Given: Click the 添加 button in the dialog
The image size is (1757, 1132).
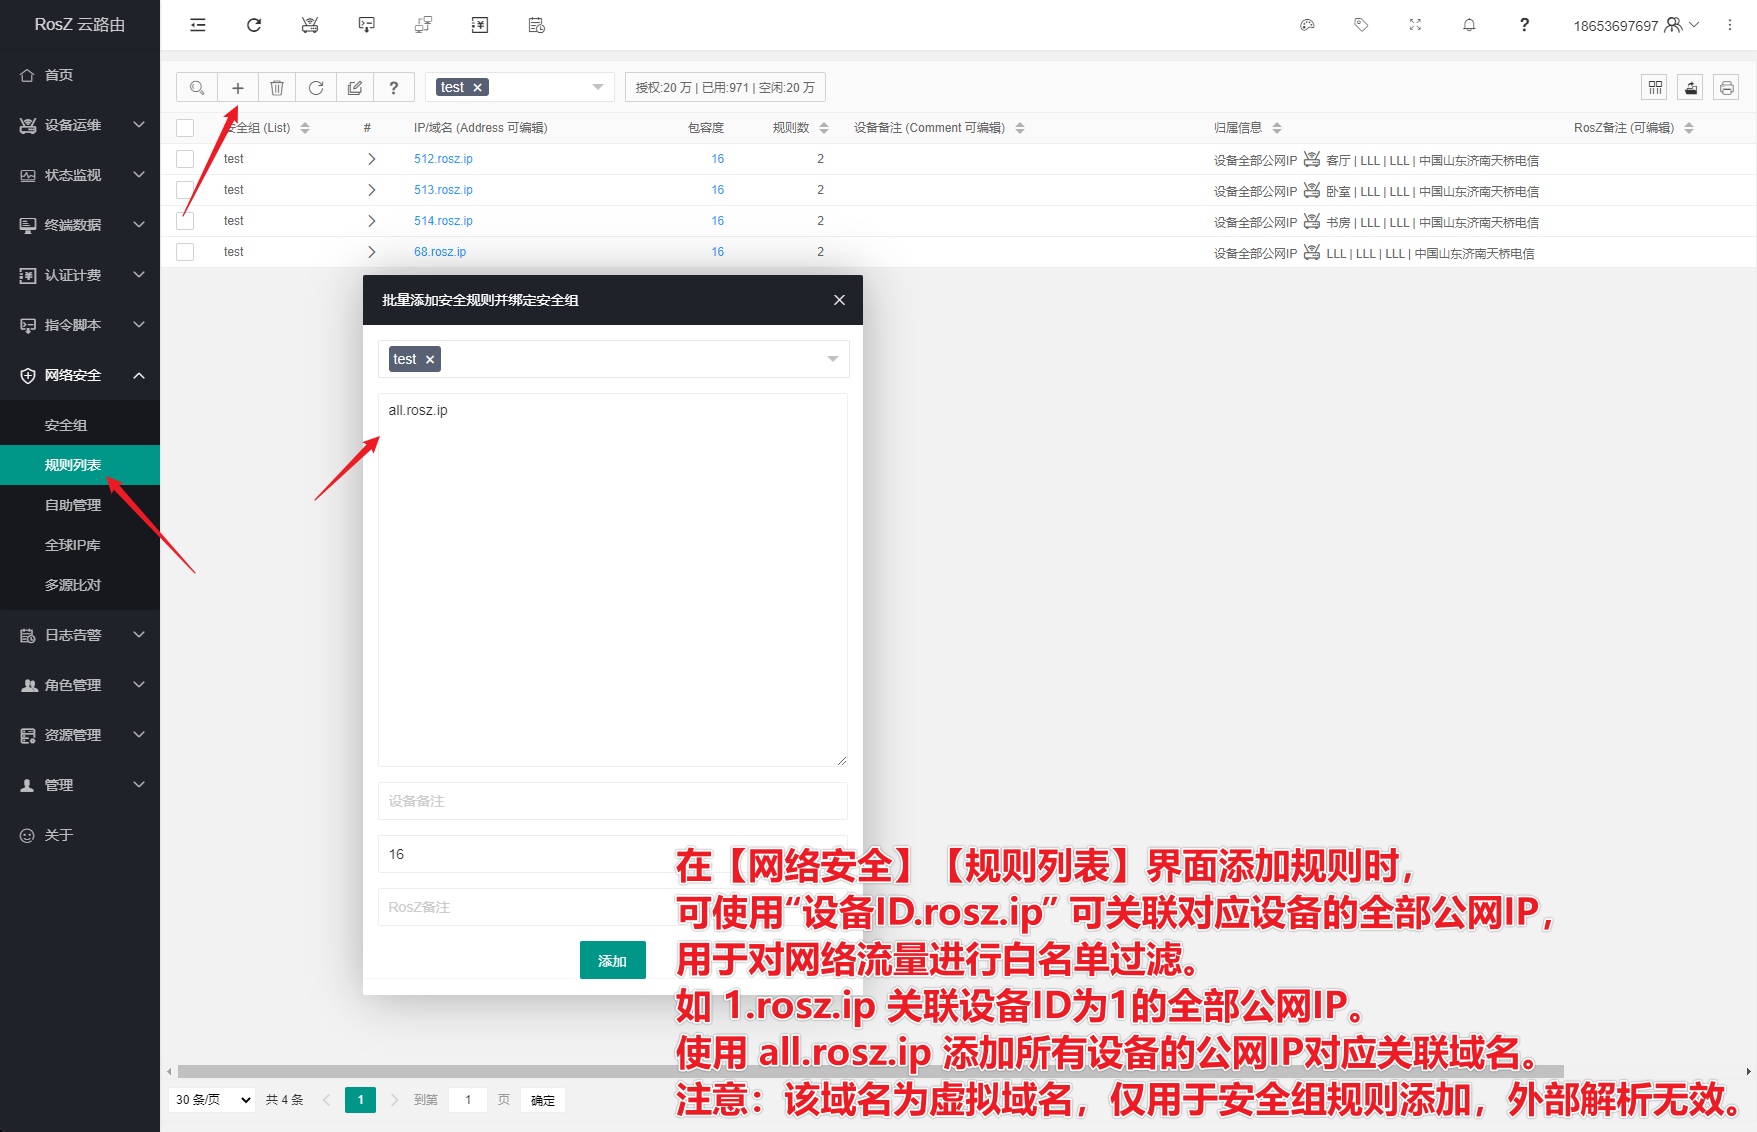Looking at the screenshot, I should [x=612, y=959].
